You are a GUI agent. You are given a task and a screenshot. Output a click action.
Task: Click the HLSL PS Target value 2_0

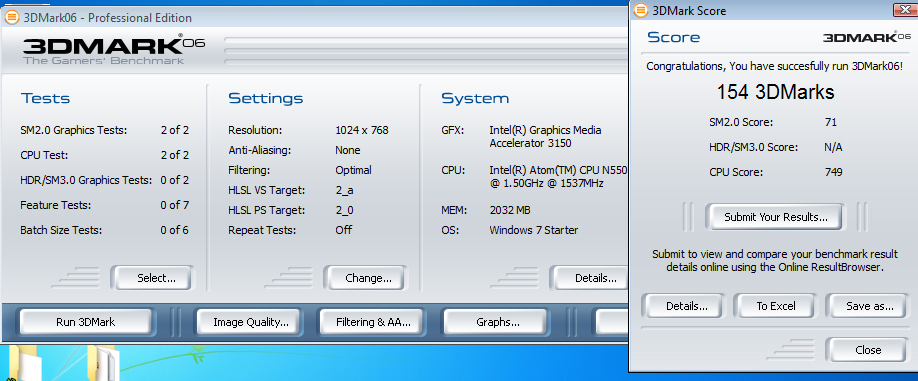(344, 210)
